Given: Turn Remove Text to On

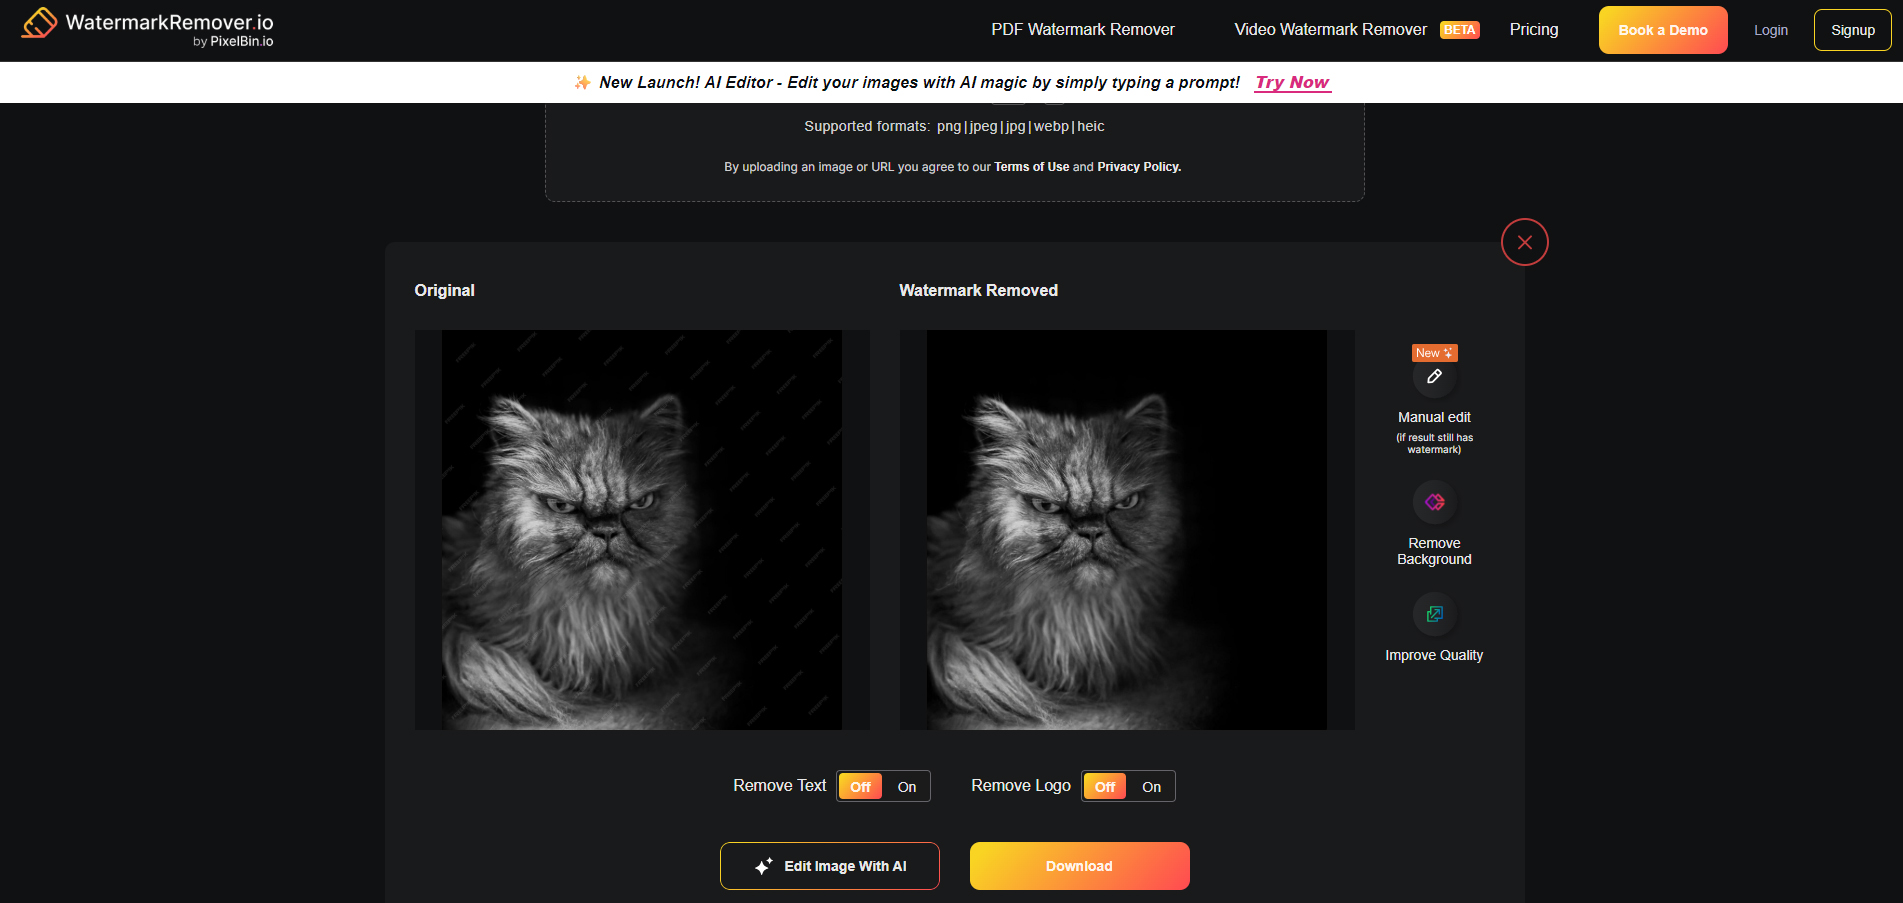Looking at the screenshot, I should 906,787.
